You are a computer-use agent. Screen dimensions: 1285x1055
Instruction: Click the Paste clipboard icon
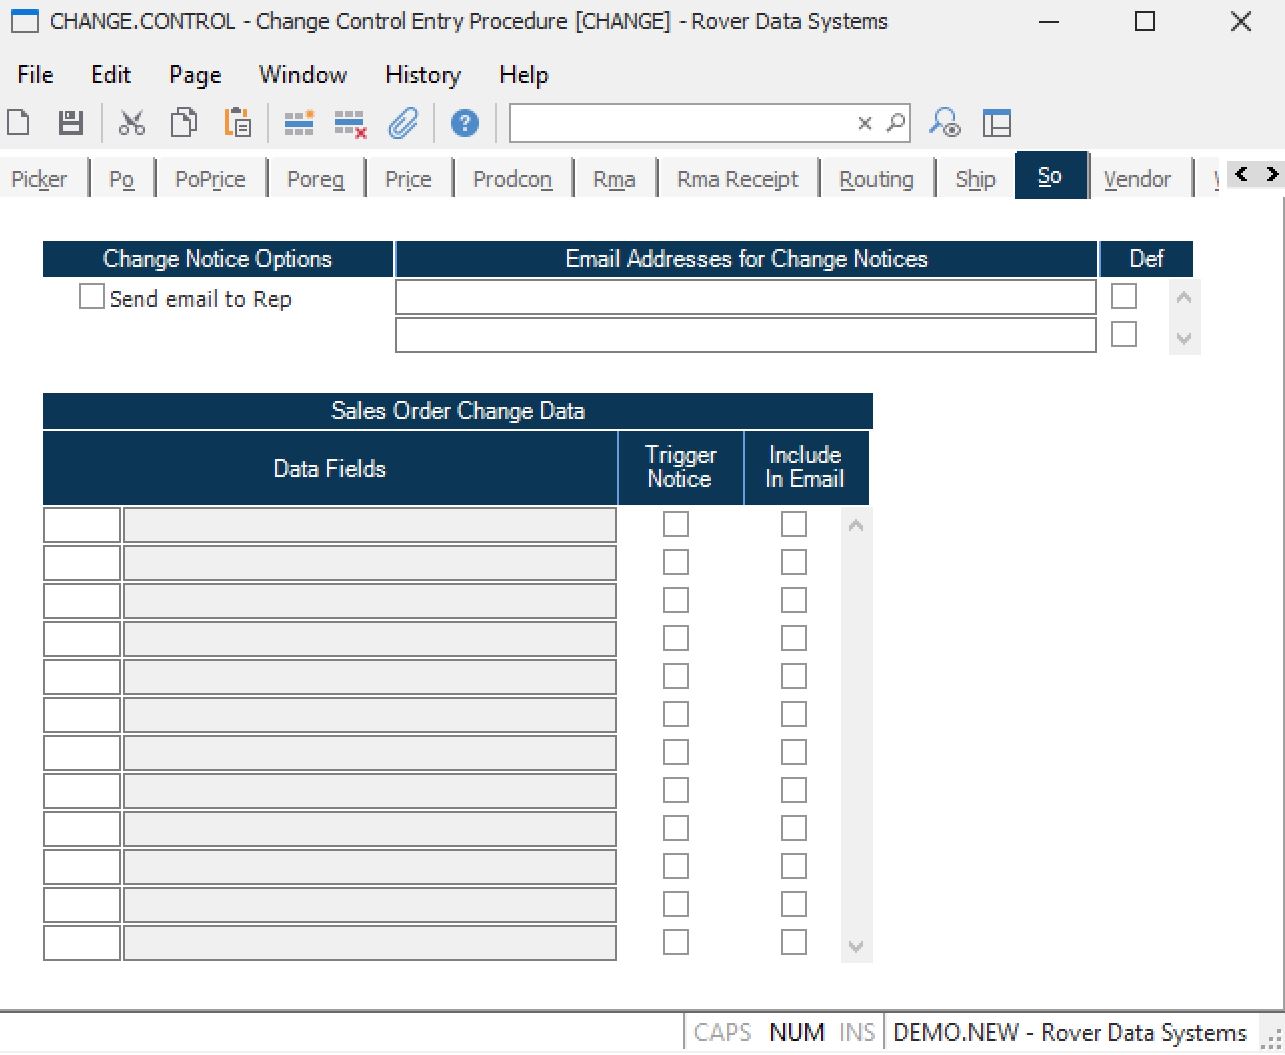point(238,123)
